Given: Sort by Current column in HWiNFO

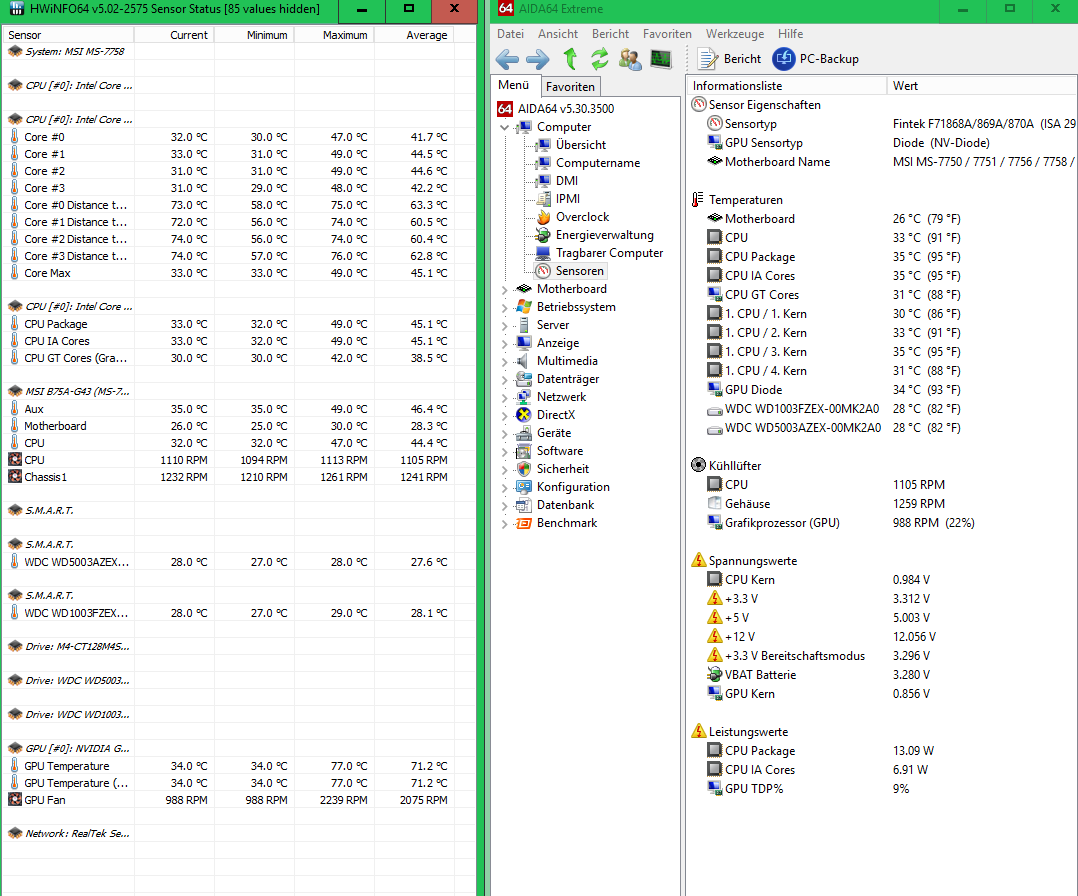Looking at the screenshot, I should click(174, 35).
